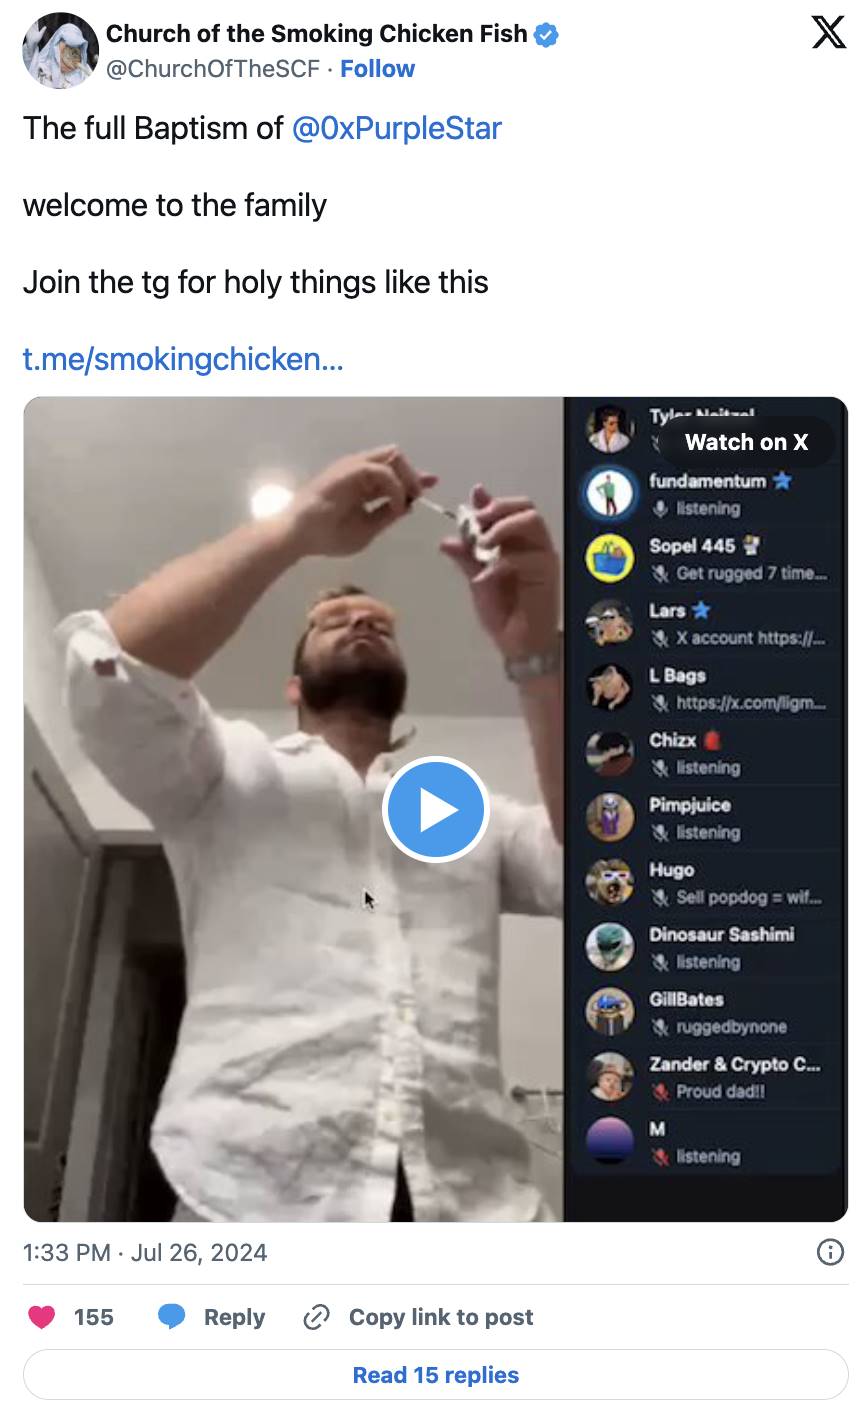Click the Reply speech bubble icon
This screenshot has height=1418, width=860.
click(173, 1317)
